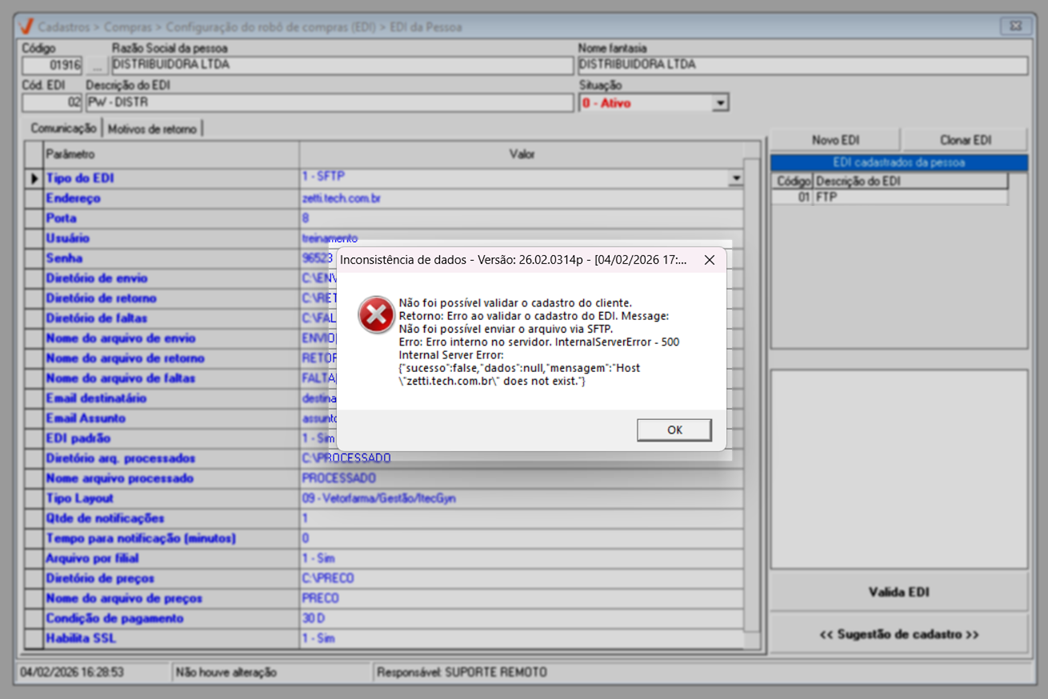The height and width of the screenshot is (699, 1048).
Task: Click the Novo EDI button
Action: [x=835, y=140]
